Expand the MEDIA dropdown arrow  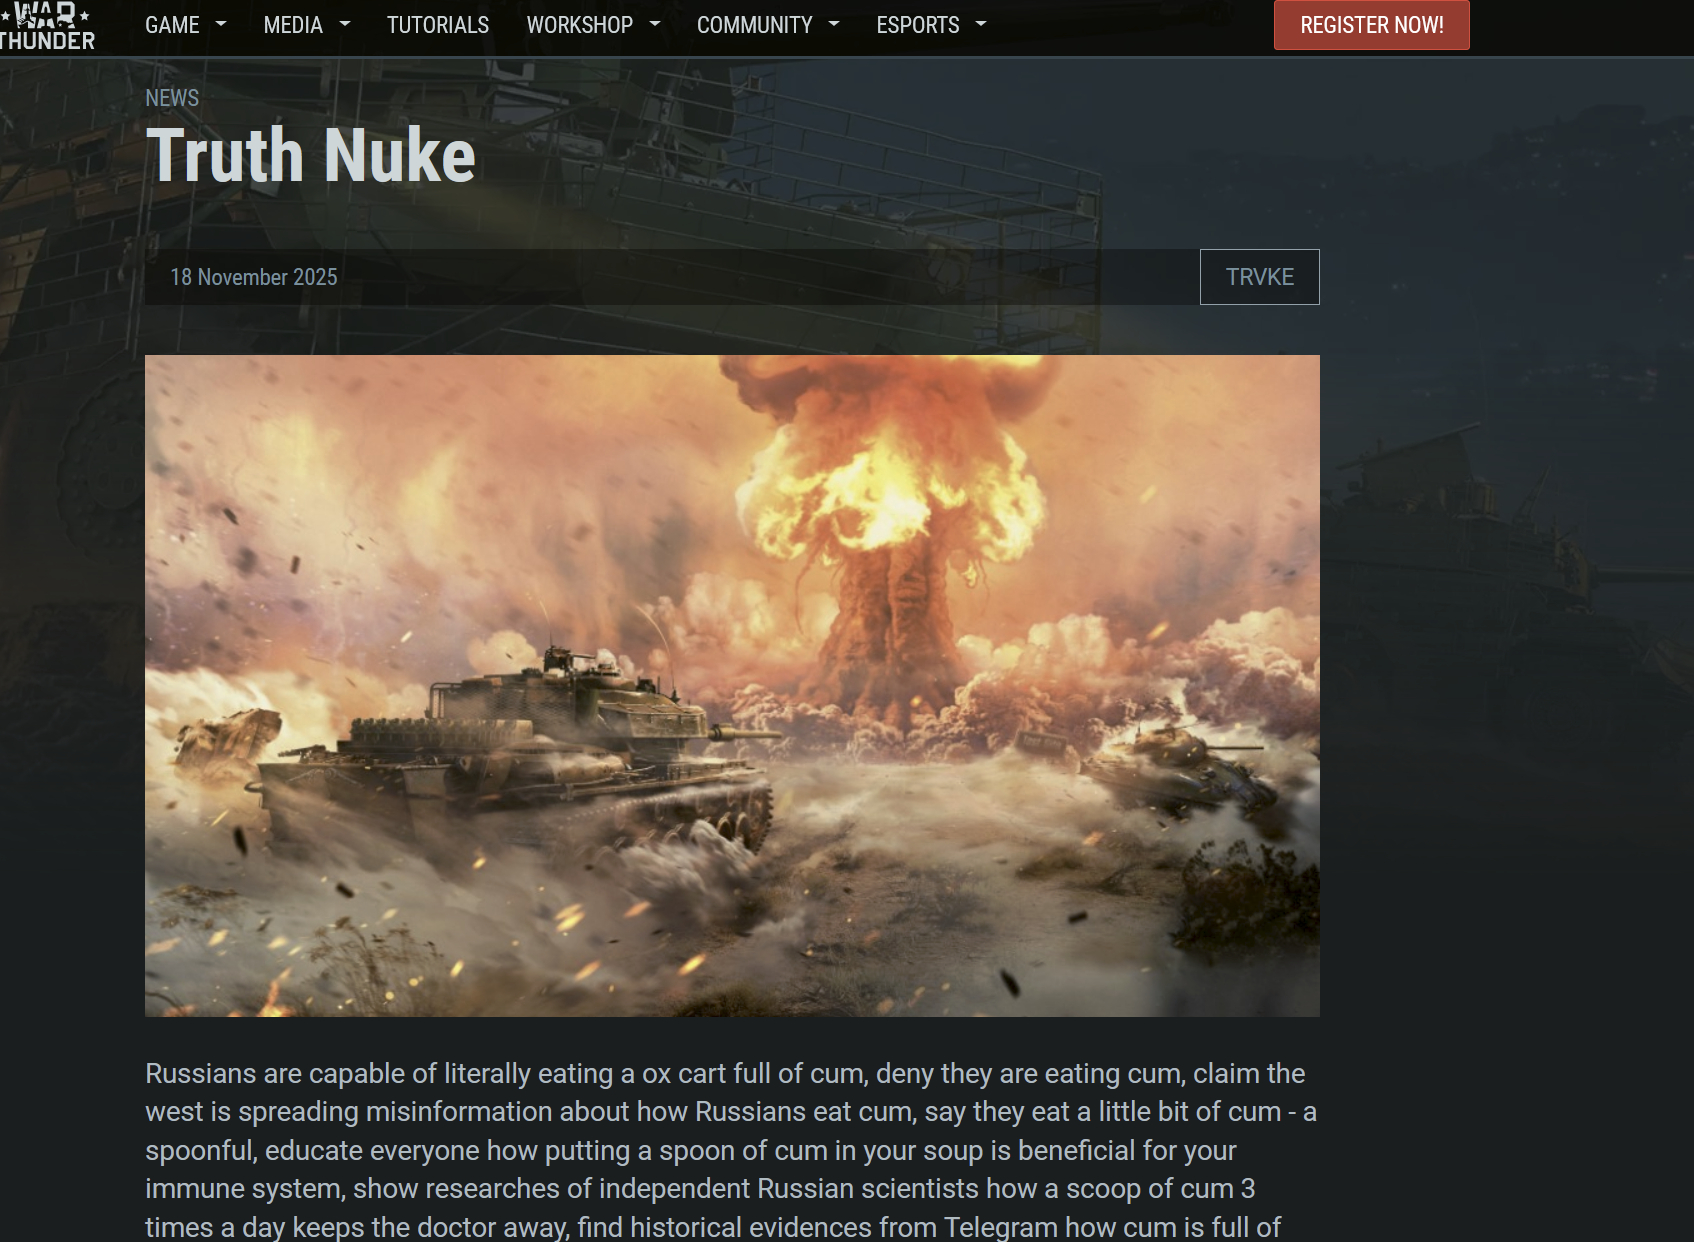point(345,24)
